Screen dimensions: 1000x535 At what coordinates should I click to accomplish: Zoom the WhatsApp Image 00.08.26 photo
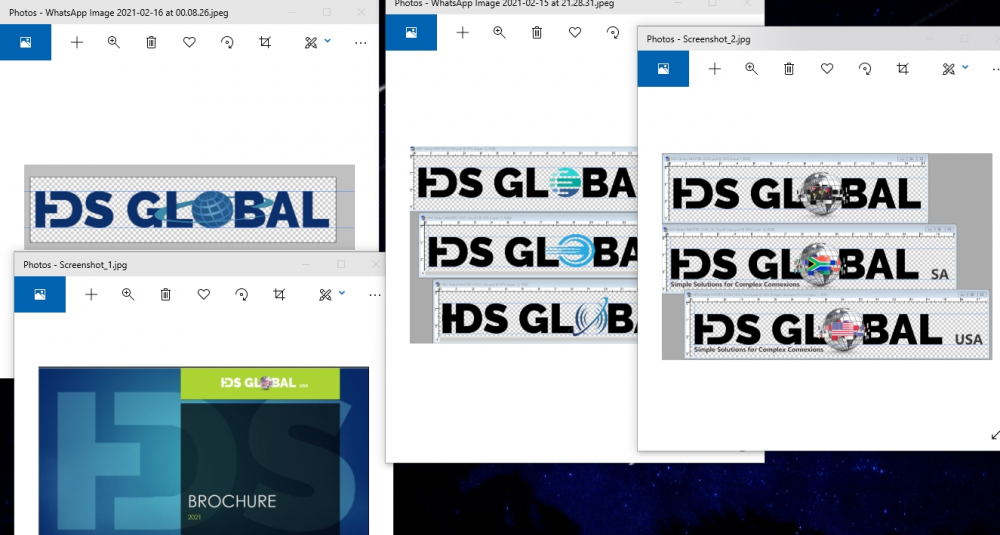tap(114, 43)
